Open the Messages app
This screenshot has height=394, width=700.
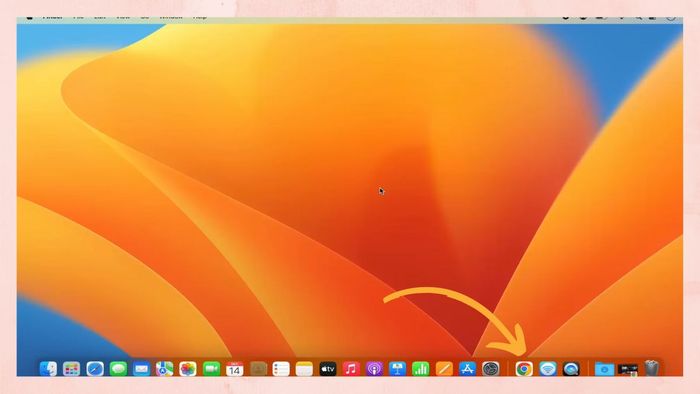[118, 369]
